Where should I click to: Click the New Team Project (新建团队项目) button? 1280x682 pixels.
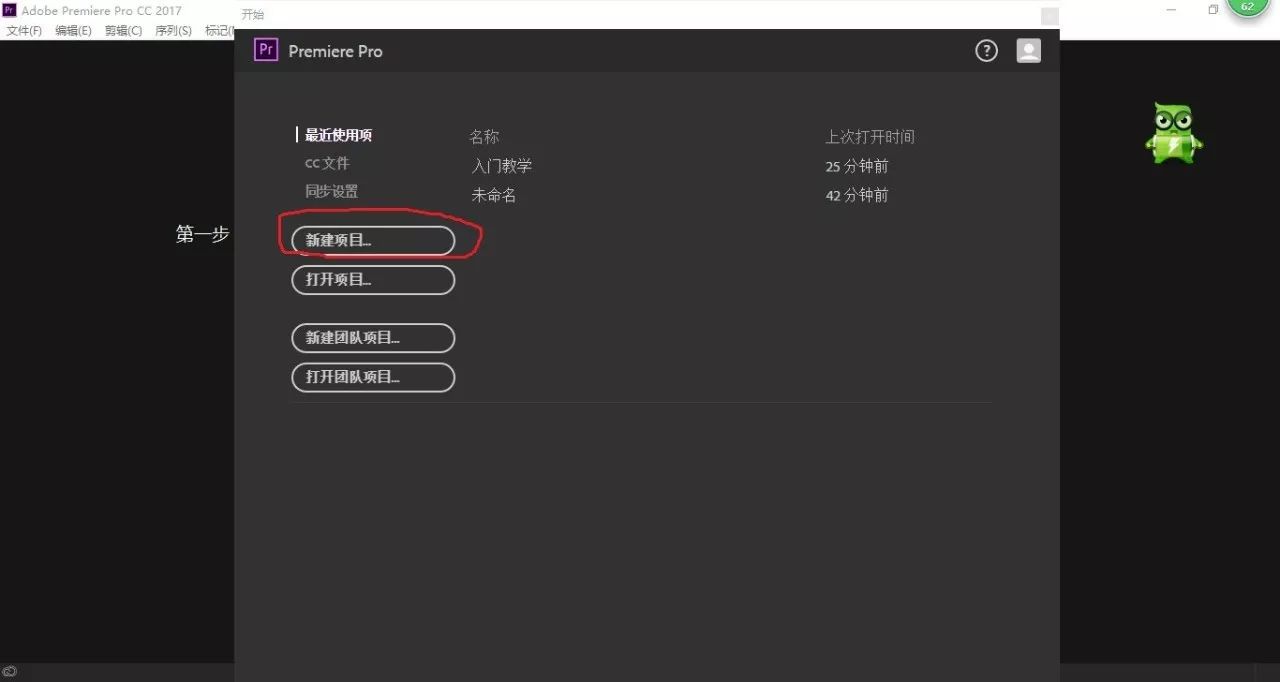(x=373, y=338)
